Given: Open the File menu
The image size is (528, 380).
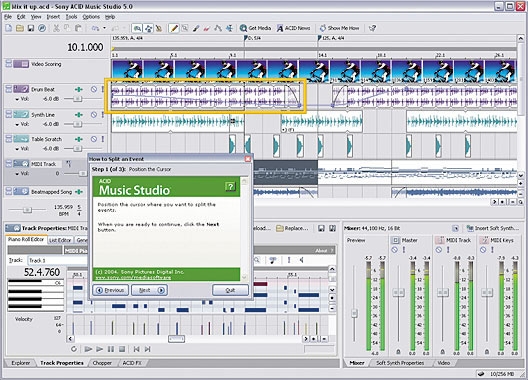Looking at the screenshot, I should click(x=8, y=17).
